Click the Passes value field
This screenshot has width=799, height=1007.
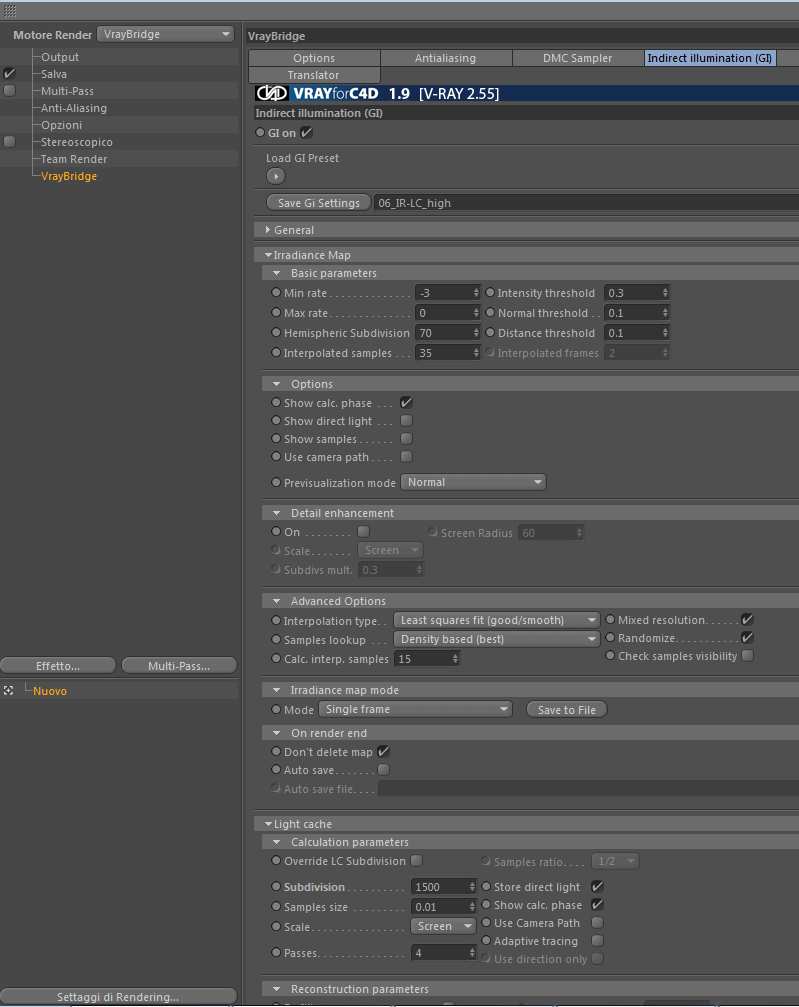(x=440, y=953)
